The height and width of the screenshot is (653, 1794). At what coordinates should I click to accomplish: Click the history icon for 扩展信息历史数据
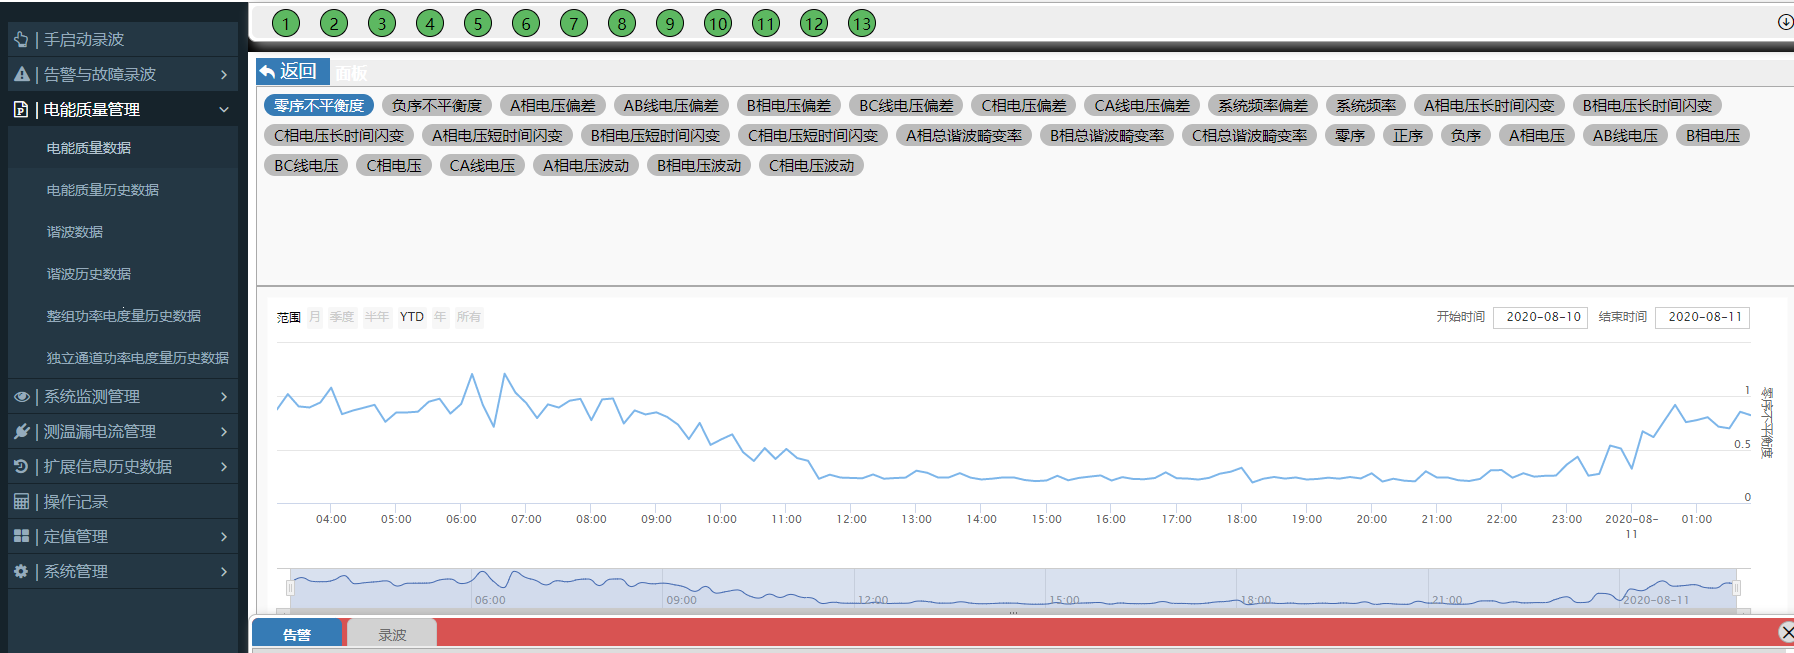tap(21, 467)
